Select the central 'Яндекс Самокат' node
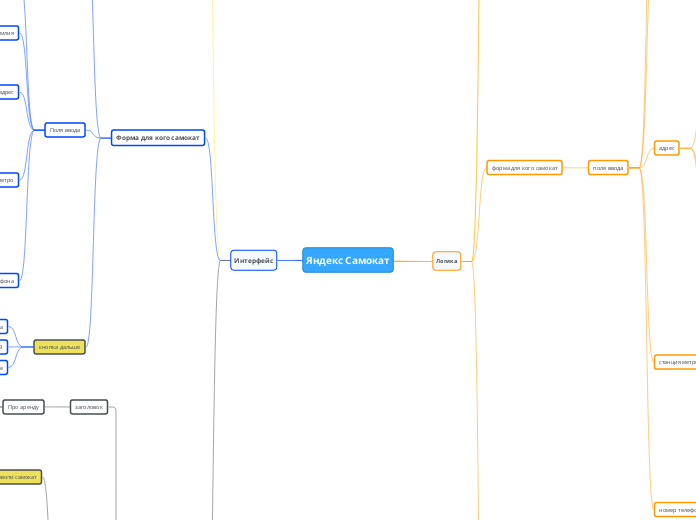The image size is (696, 520). click(348, 260)
